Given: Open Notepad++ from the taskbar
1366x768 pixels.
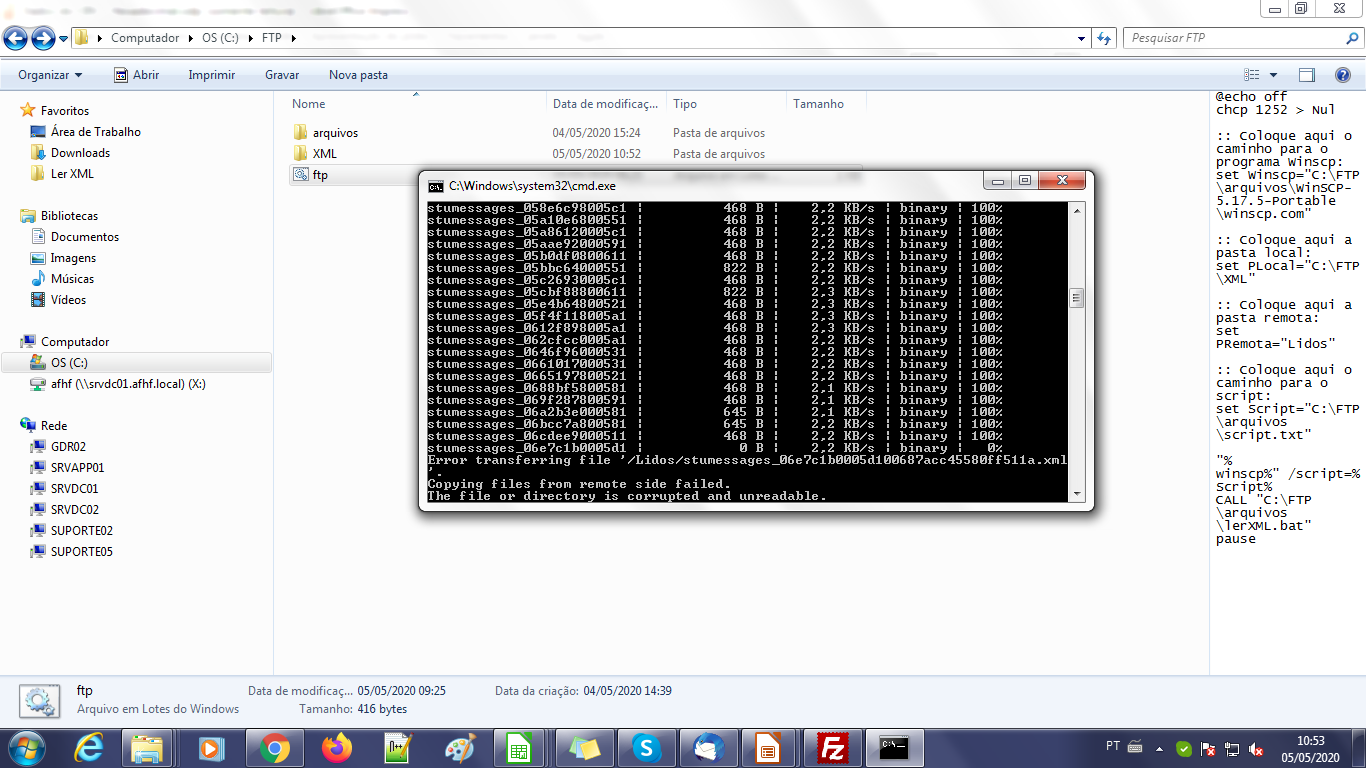Looking at the screenshot, I should pos(398,747).
